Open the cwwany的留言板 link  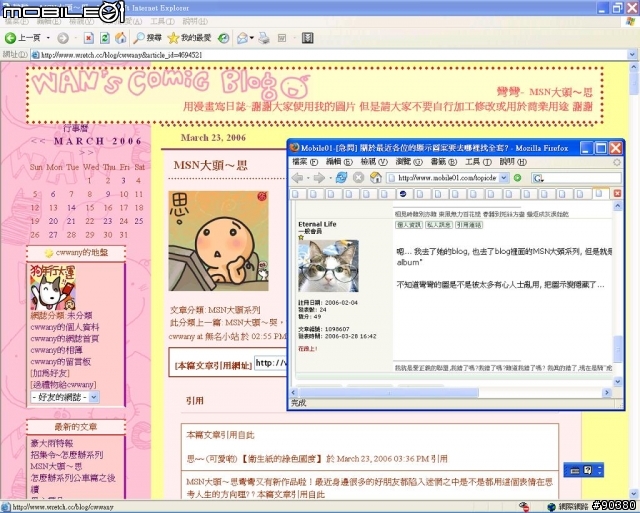click(60, 362)
